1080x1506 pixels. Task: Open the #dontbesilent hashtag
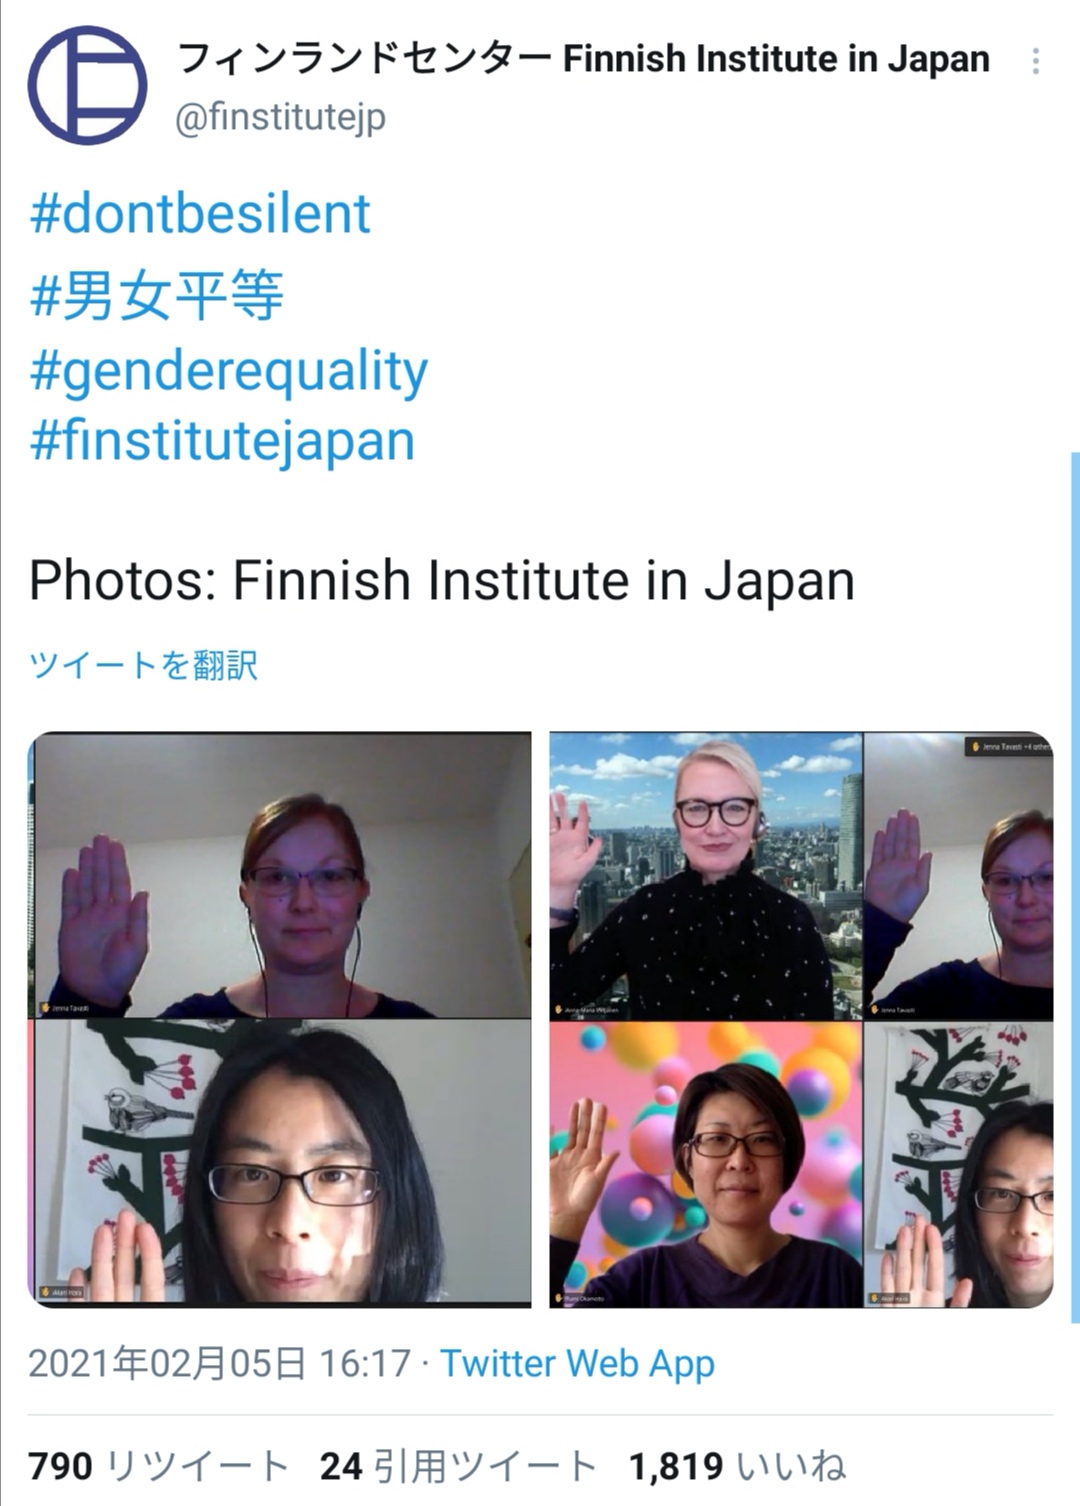point(200,213)
